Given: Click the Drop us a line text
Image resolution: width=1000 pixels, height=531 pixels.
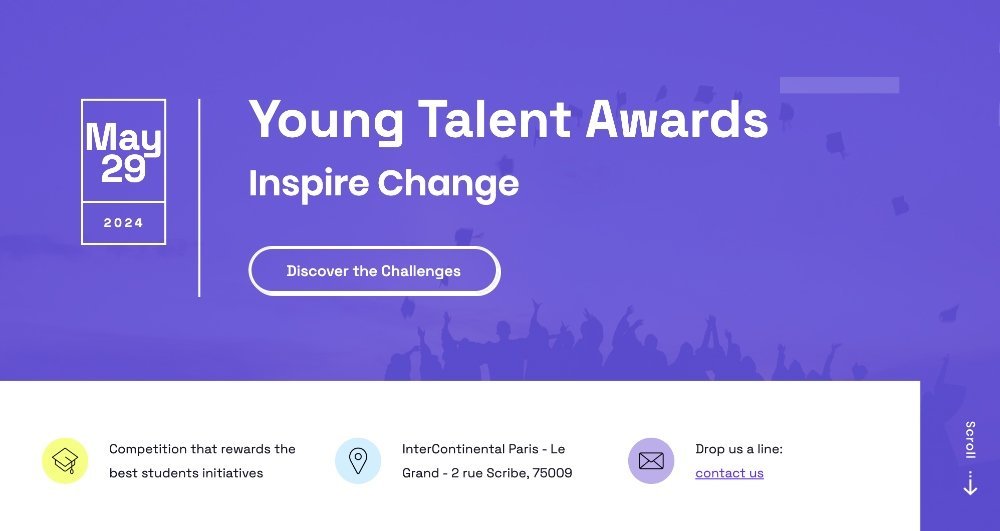Looking at the screenshot, I should coord(739,449).
